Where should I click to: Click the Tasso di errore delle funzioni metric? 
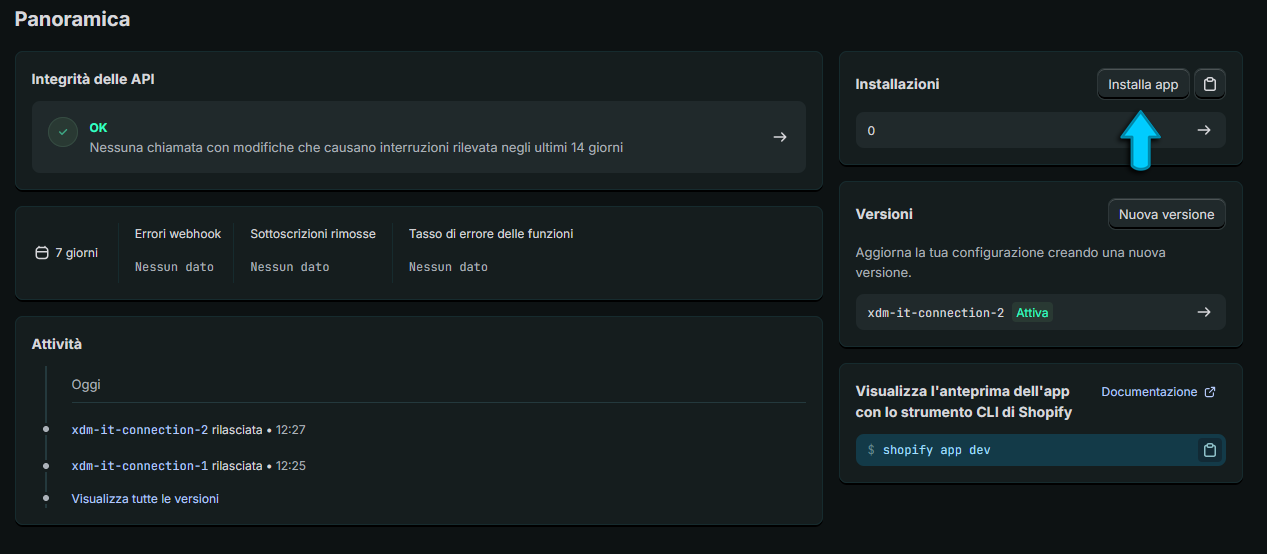[x=491, y=250]
